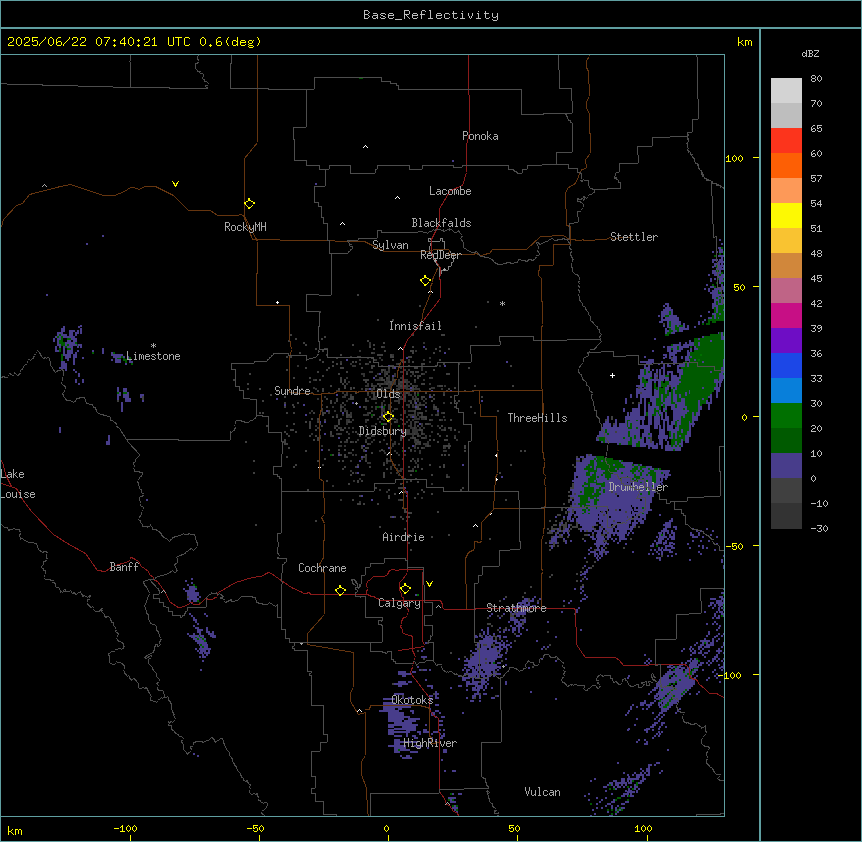Click the km unit label at the bottom left
Image resolution: width=862 pixels, height=842 pixels.
[15, 830]
